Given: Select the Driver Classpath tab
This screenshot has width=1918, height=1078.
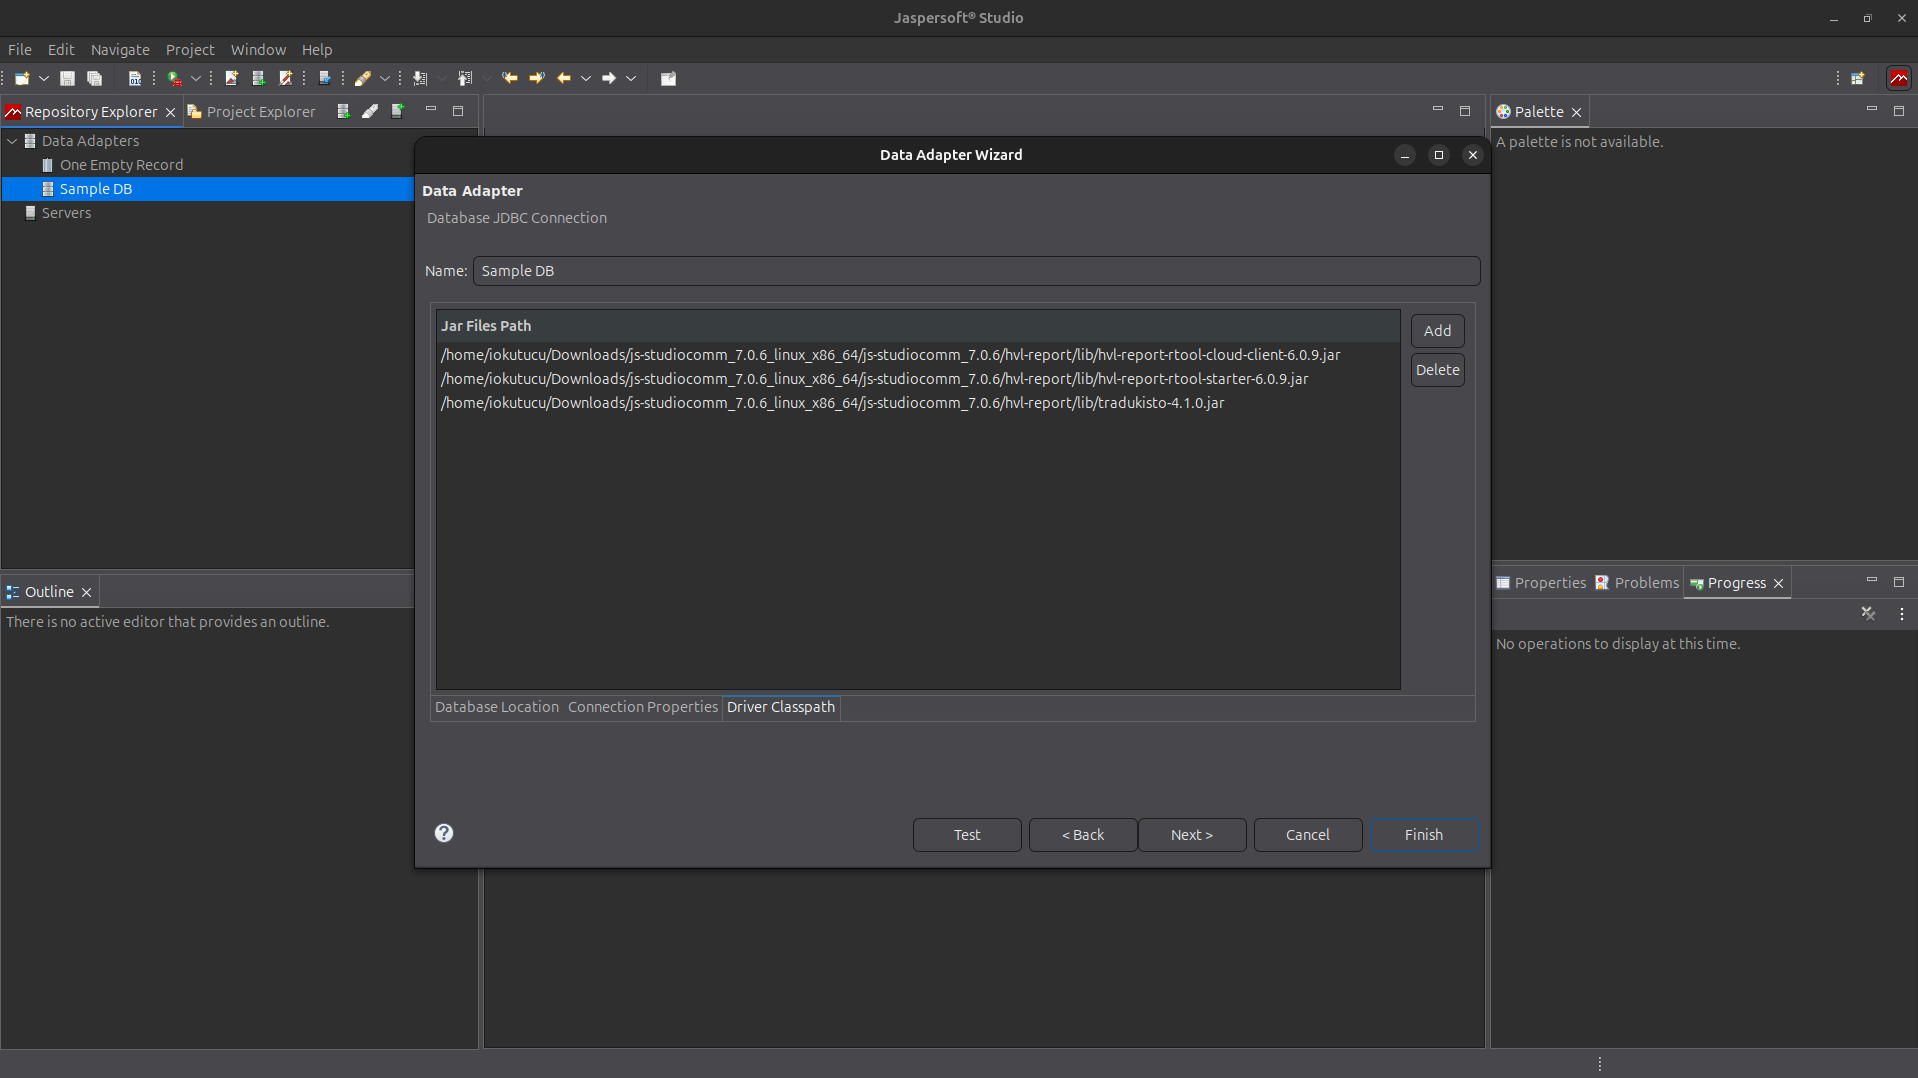Looking at the screenshot, I should 781,707.
